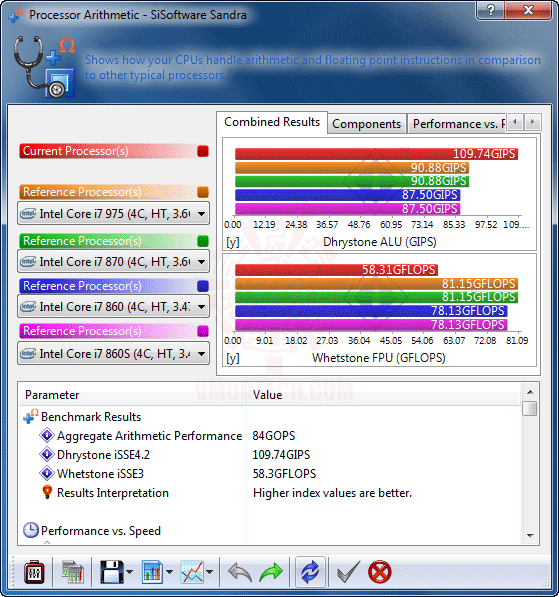
Task: Click the results list scrollbar thumb
Action: (x=530, y=409)
